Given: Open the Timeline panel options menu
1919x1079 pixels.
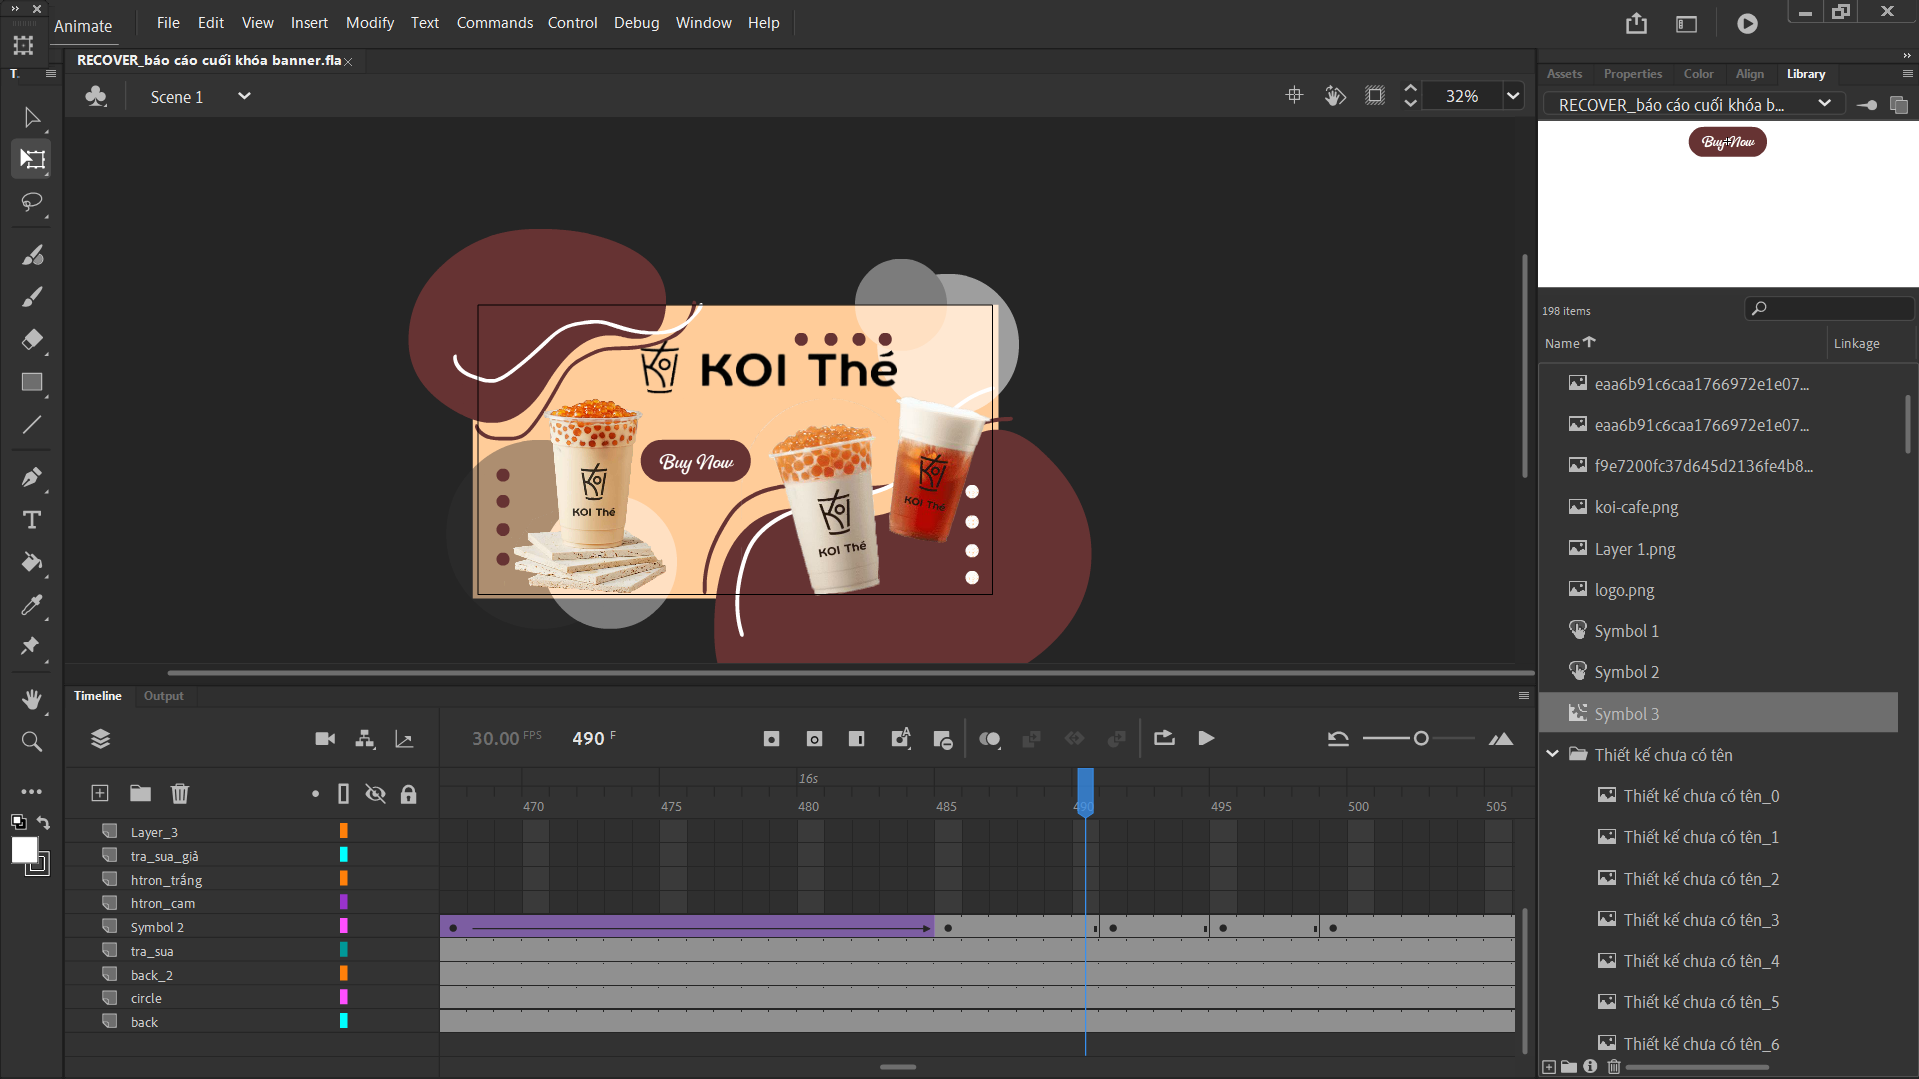Looking at the screenshot, I should 1524,695.
